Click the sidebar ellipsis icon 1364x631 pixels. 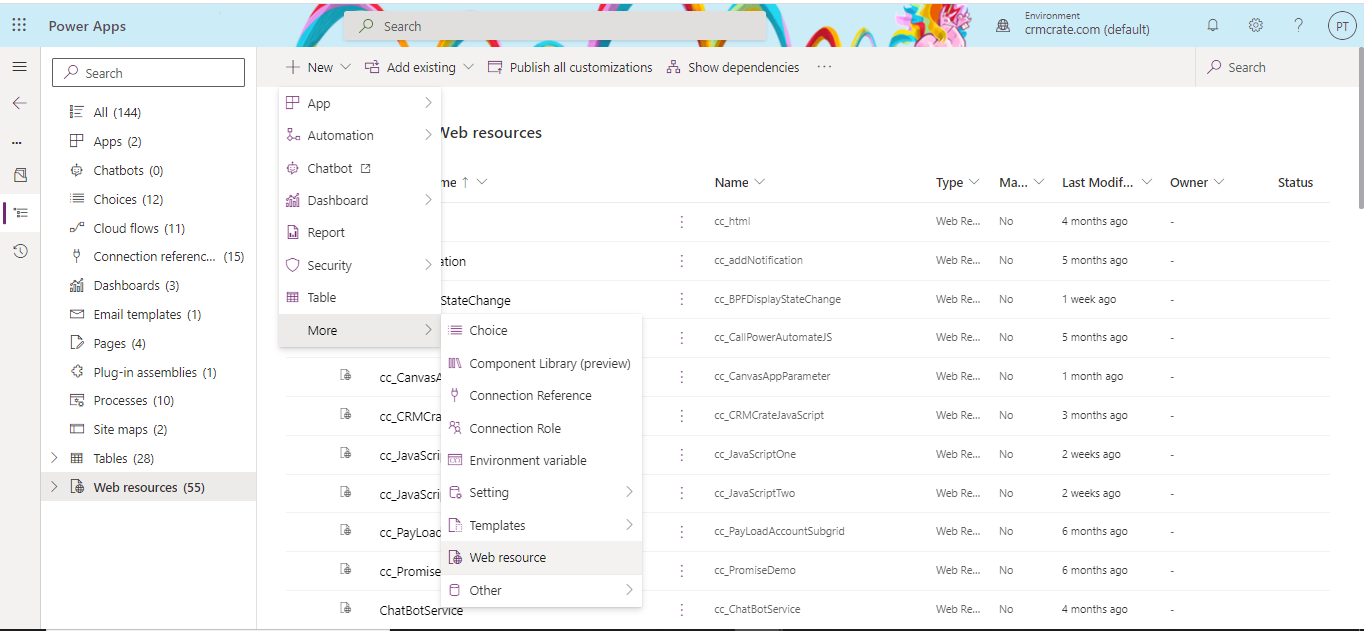pos(16,141)
